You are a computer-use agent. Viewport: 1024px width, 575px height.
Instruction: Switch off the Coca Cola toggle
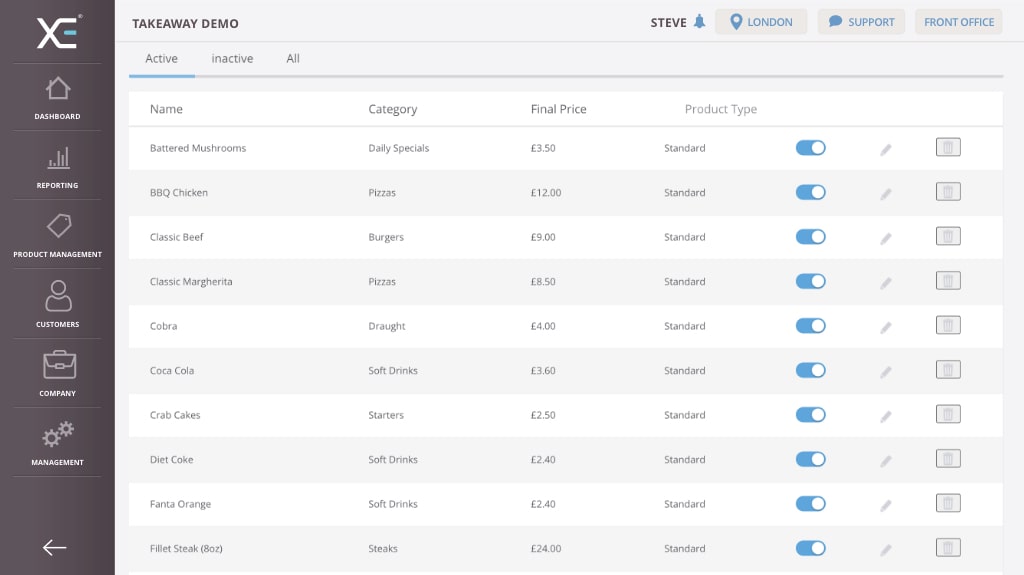[x=810, y=370]
